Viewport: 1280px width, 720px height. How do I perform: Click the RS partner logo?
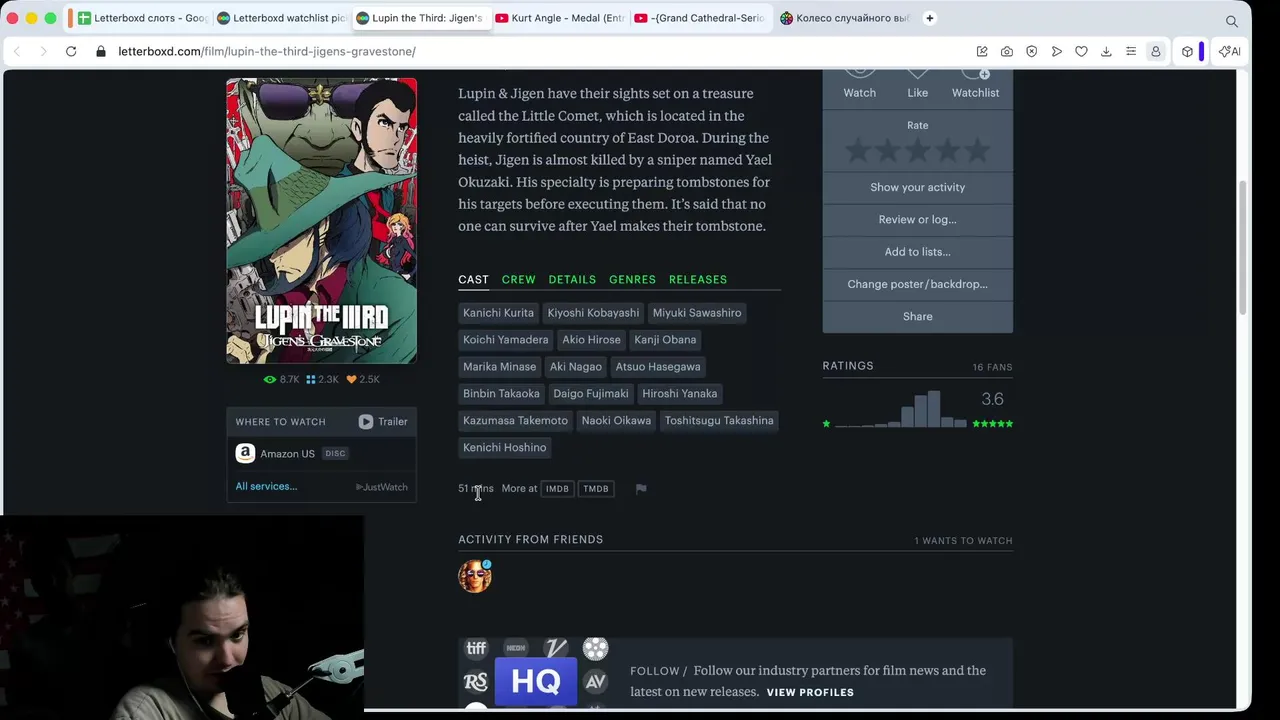[476, 682]
